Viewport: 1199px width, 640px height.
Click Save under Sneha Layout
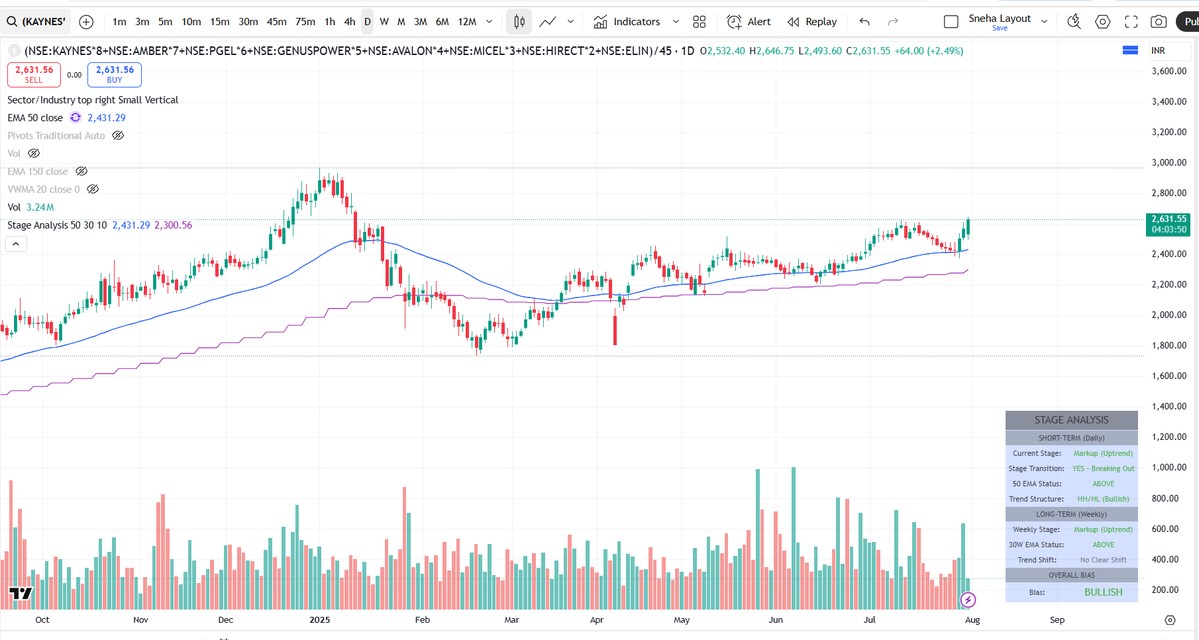[999, 28]
